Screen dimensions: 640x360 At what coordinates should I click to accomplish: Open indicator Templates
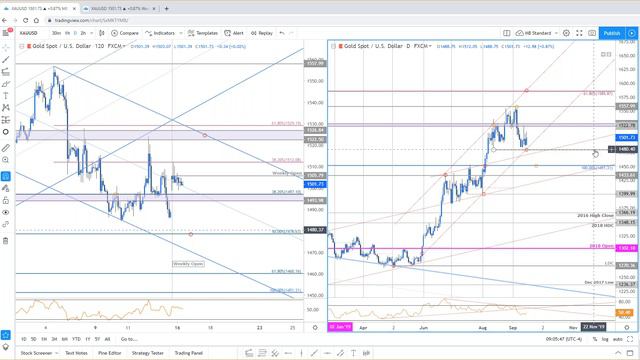[203, 33]
